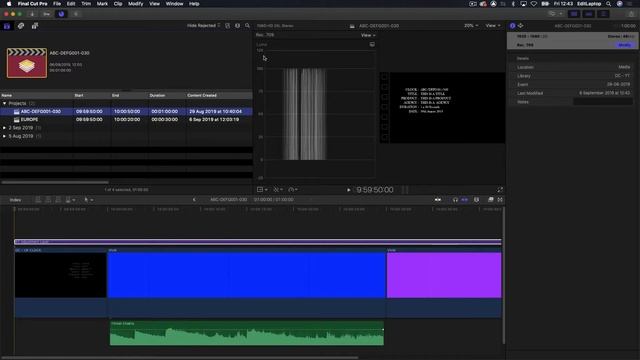
Task: Toggle video skimming in timeline
Action: pyautogui.click(x=438, y=200)
